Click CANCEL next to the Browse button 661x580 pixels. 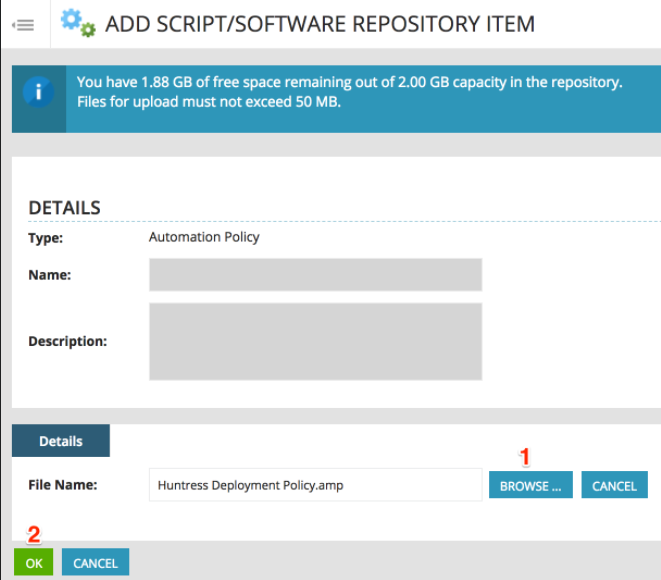coord(614,485)
